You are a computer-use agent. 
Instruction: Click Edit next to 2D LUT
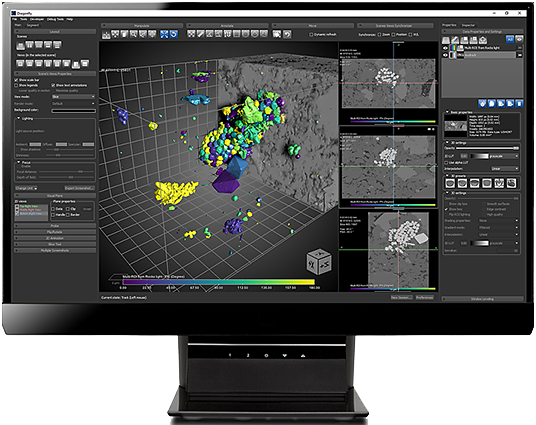tap(464, 156)
